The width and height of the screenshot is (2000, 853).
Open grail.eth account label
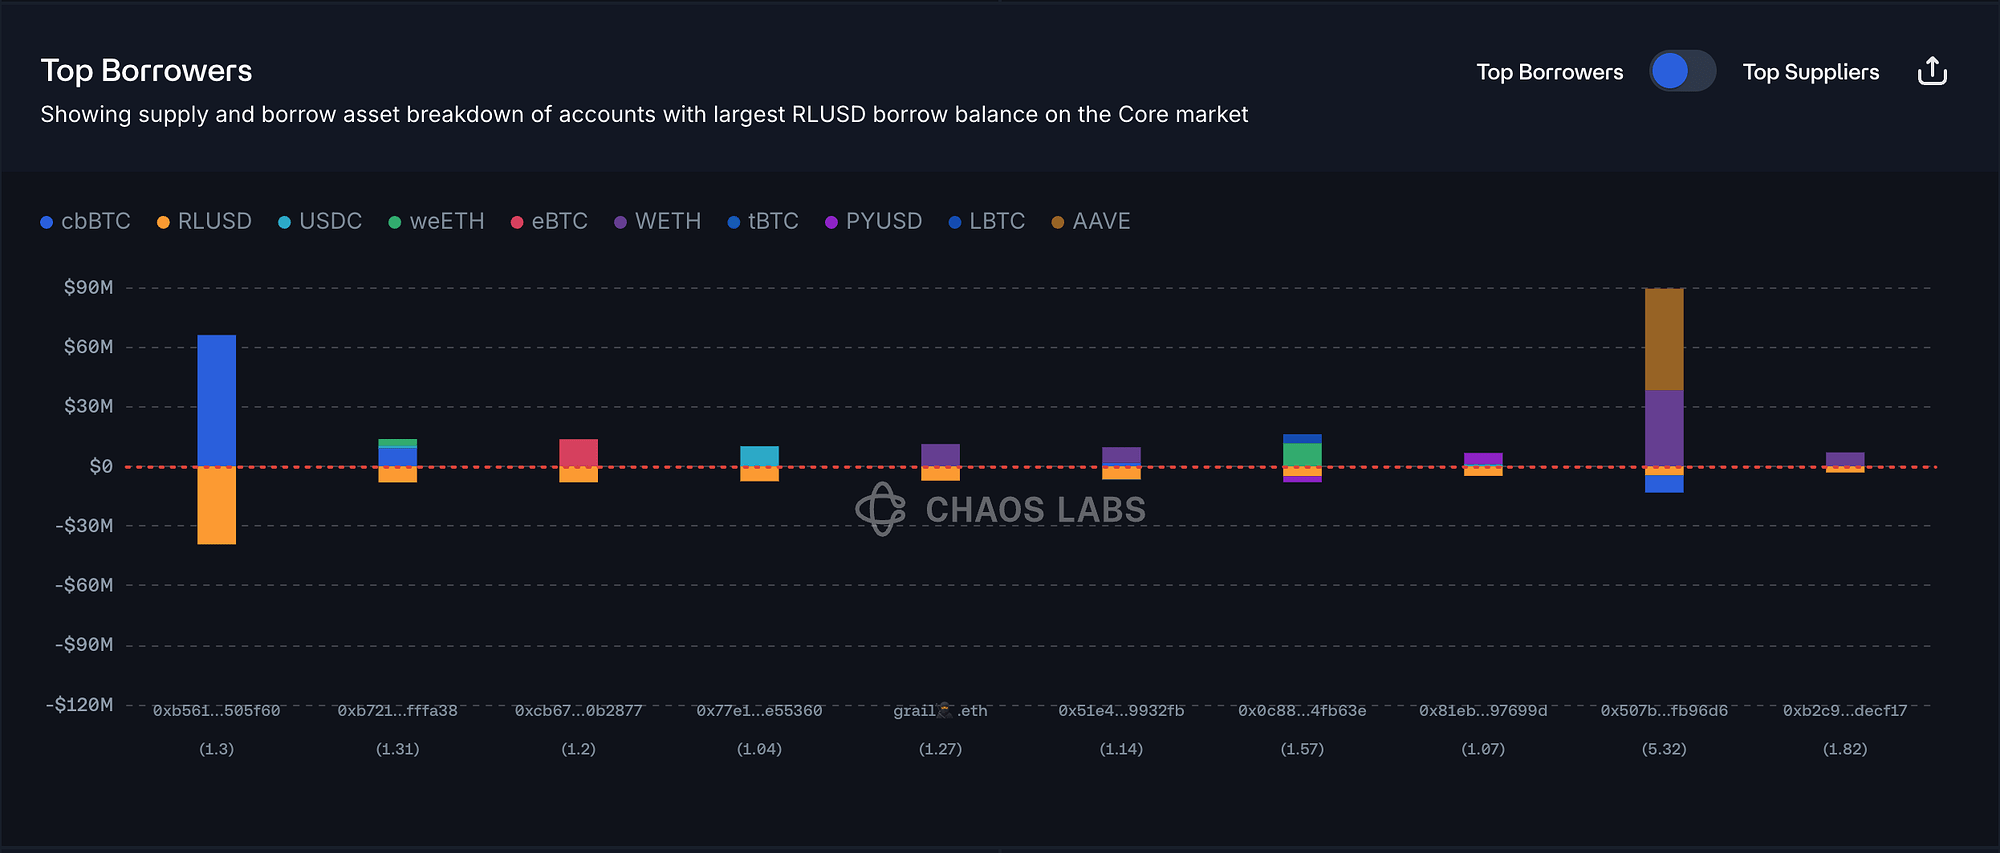pyautogui.click(x=940, y=711)
